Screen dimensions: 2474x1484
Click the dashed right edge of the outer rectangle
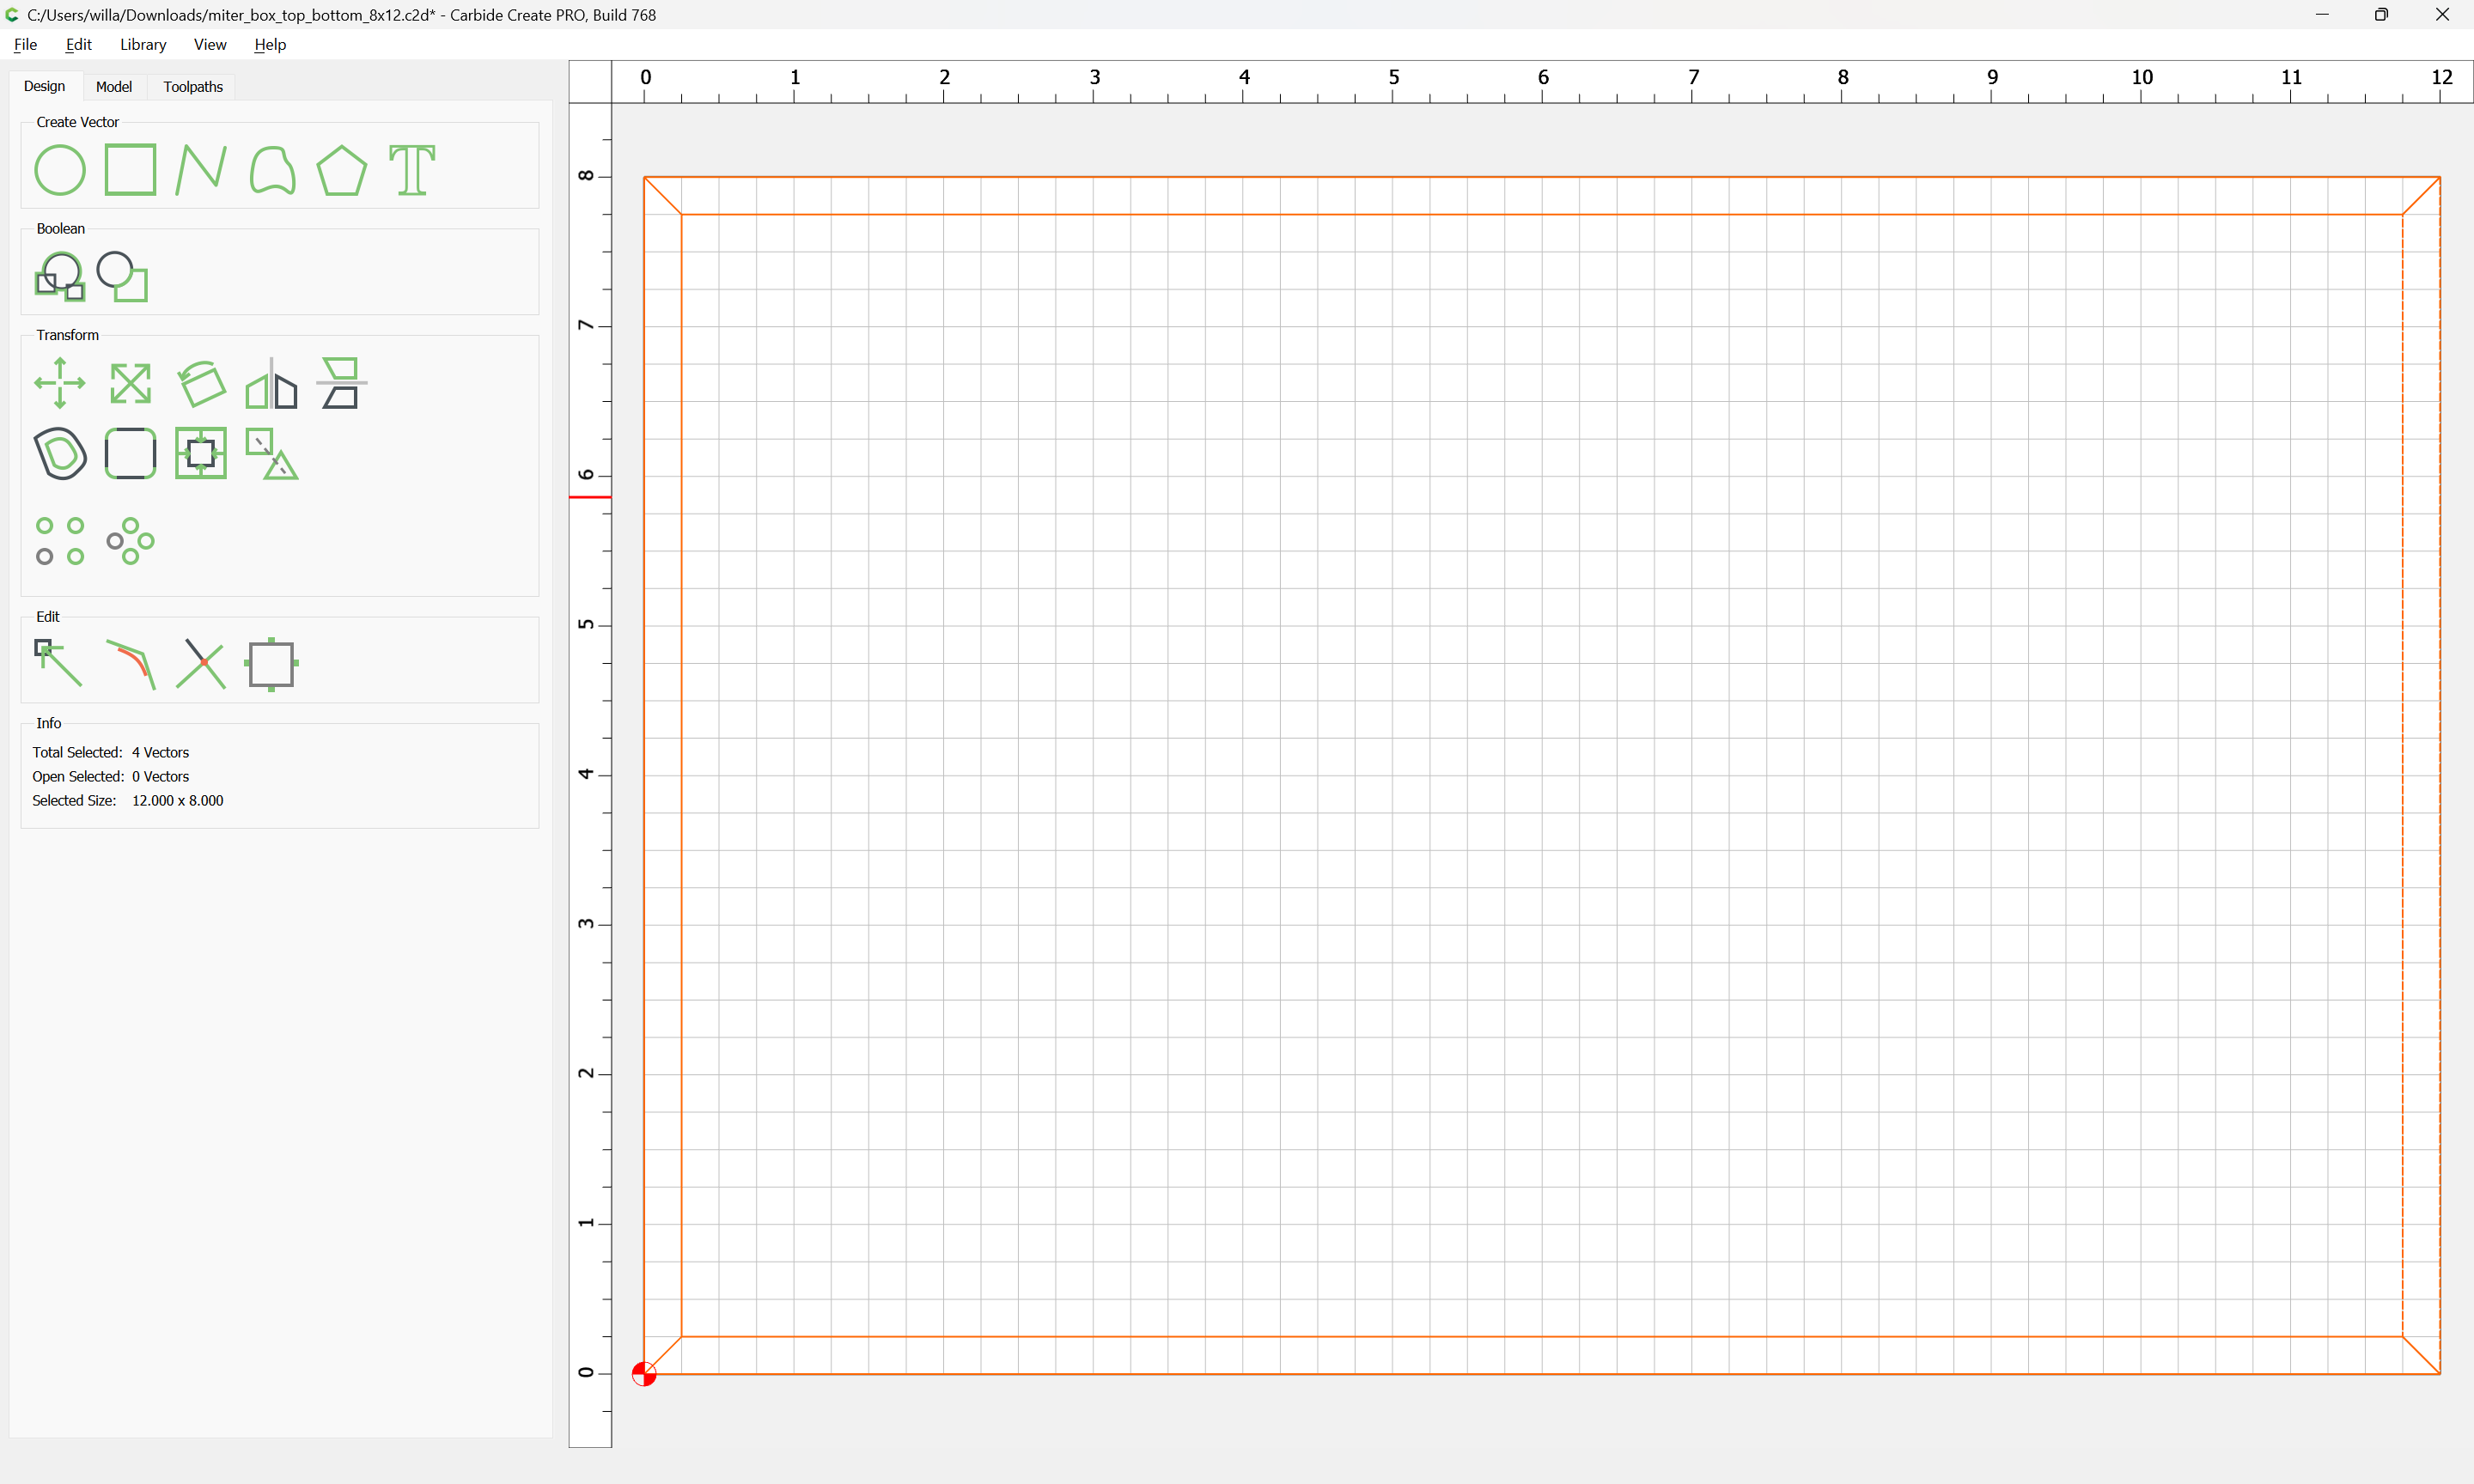click(x=2440, y=775)
